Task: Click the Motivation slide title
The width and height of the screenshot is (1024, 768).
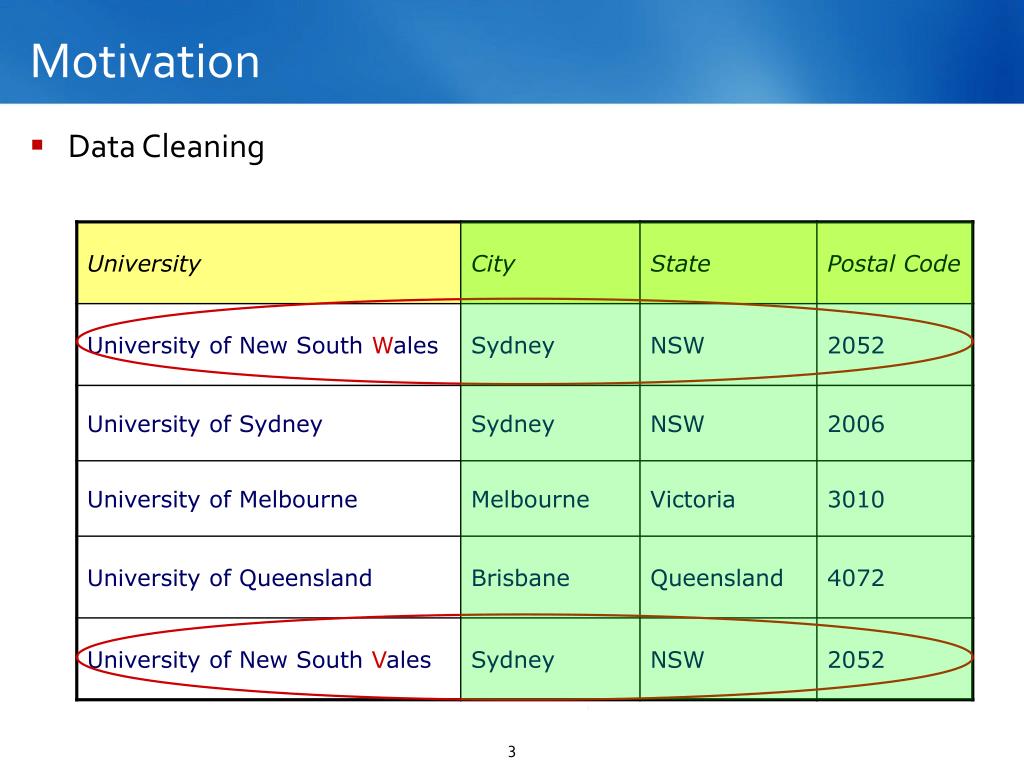Action: click(145, 61)
